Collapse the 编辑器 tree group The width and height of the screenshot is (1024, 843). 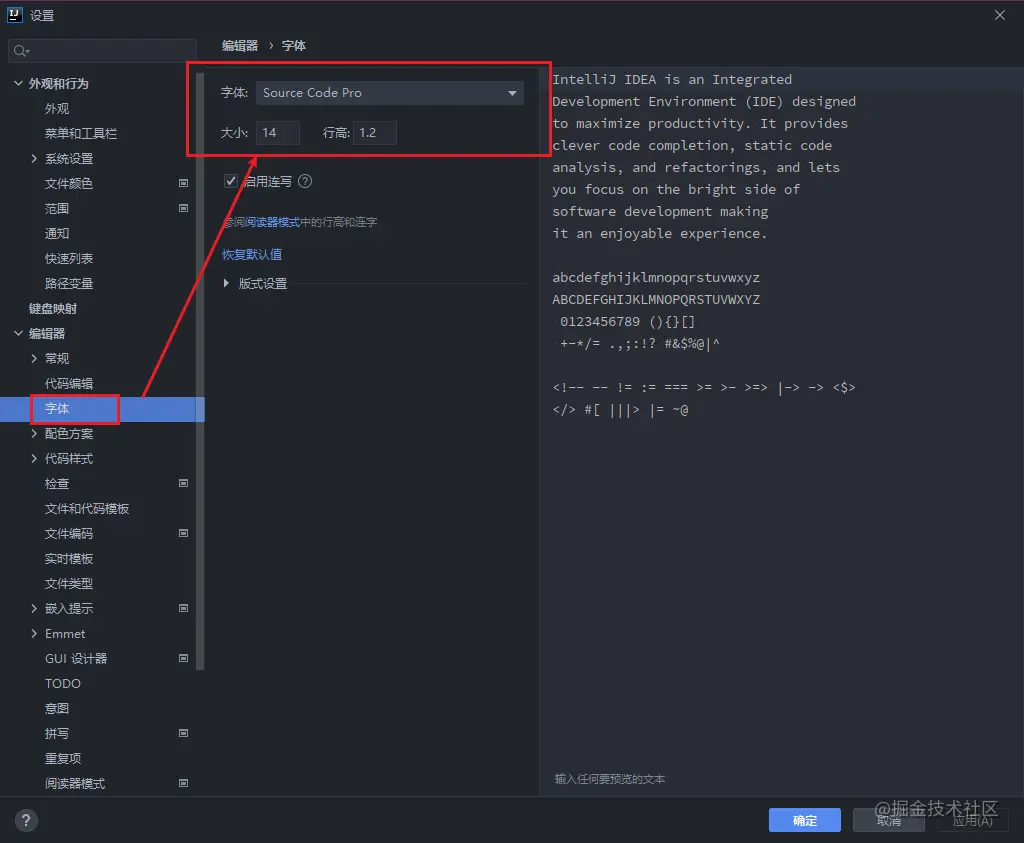(x=18, y=333)
